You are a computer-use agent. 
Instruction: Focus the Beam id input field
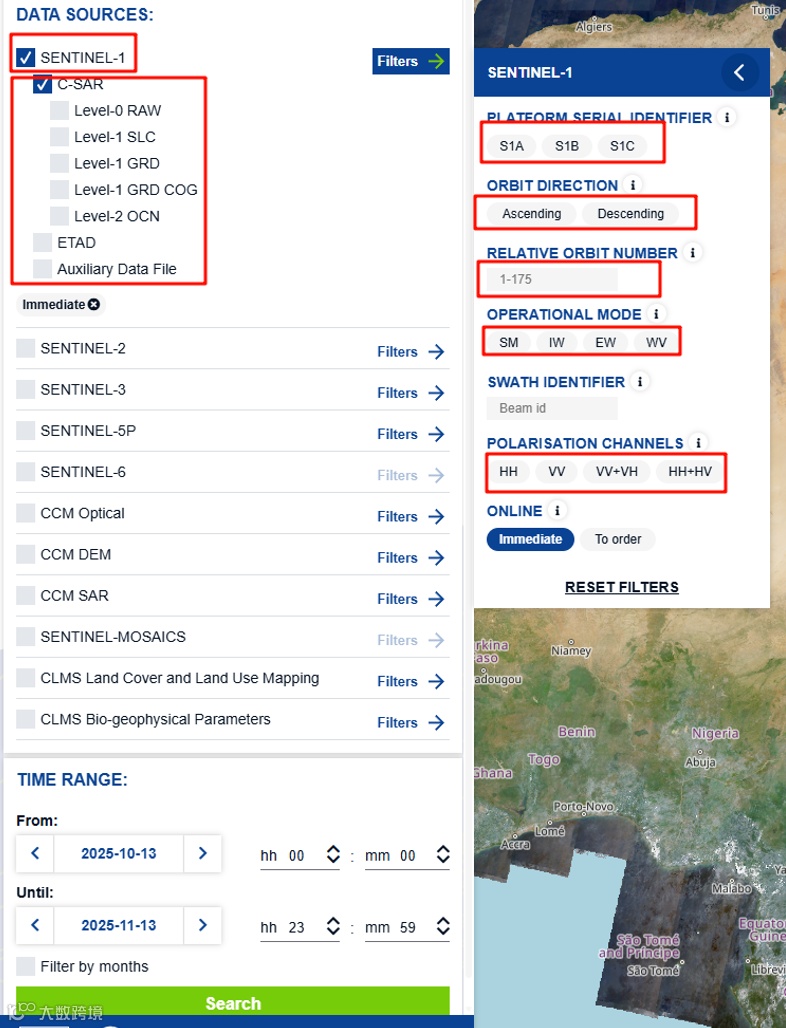point(552,408)
